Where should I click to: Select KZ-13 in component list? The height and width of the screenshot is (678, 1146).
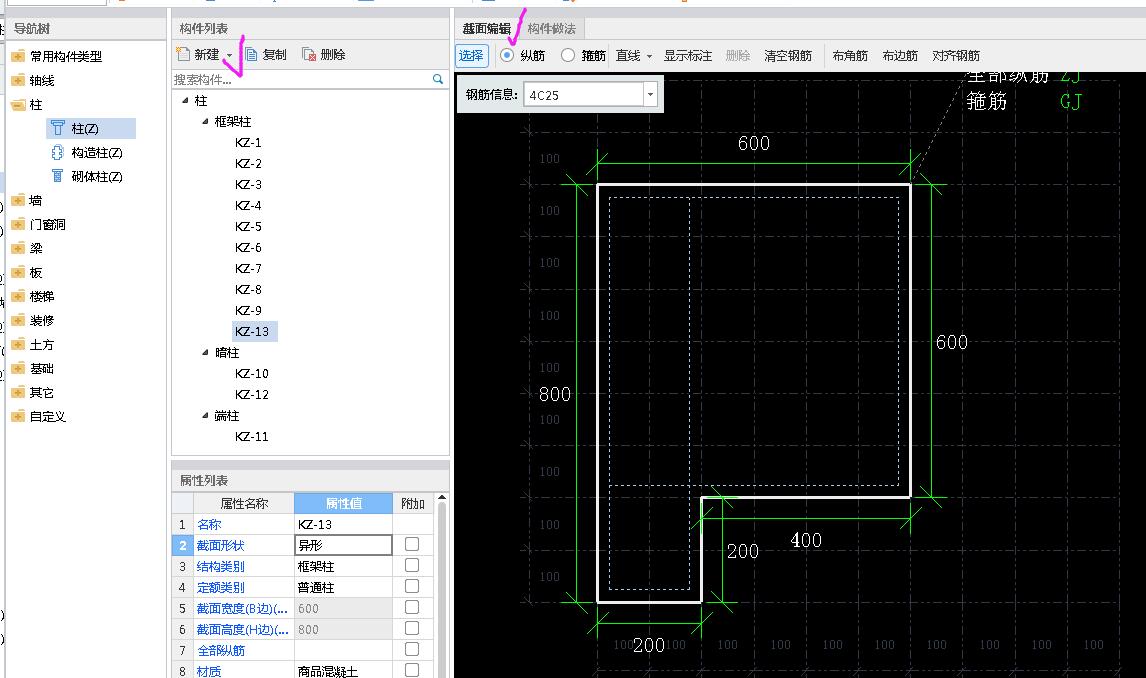(x=252, y=332)
